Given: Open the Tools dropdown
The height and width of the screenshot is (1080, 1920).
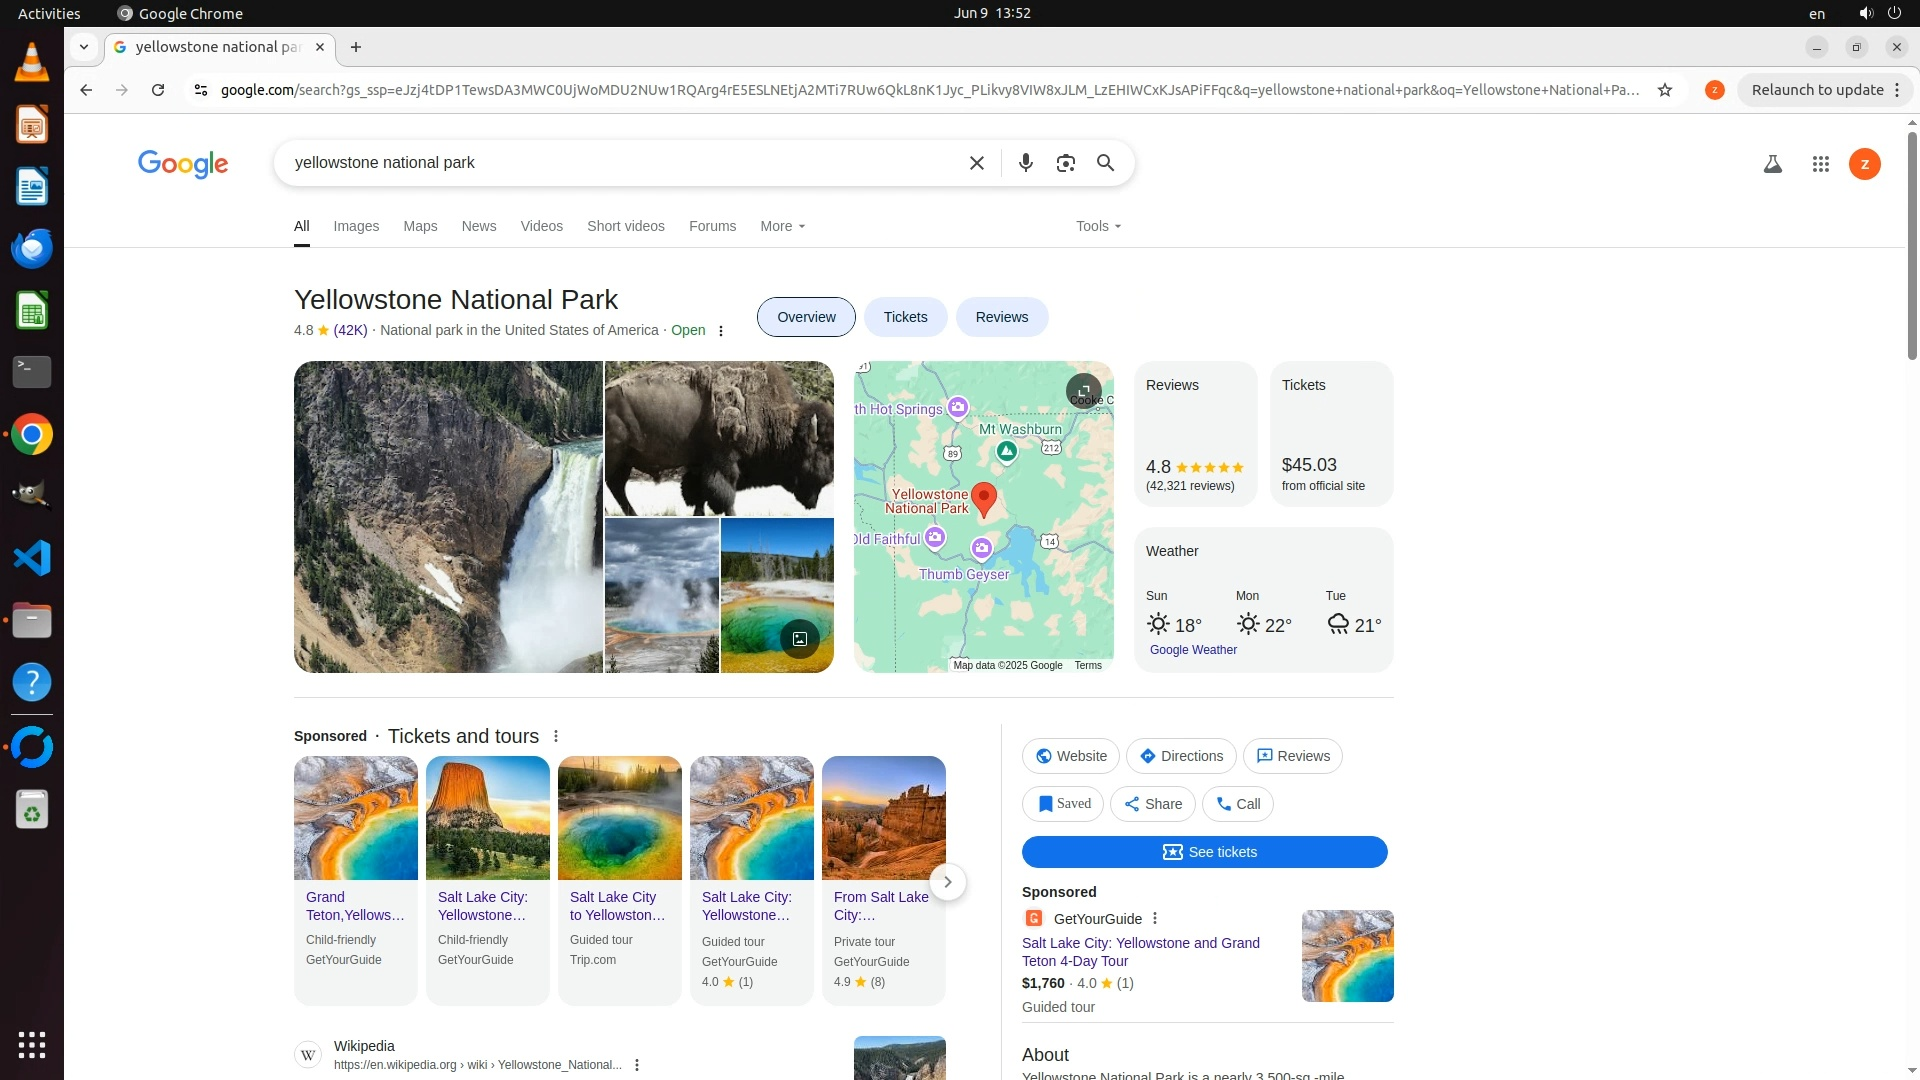Looking at the screenshot, I should point(1098,226).
